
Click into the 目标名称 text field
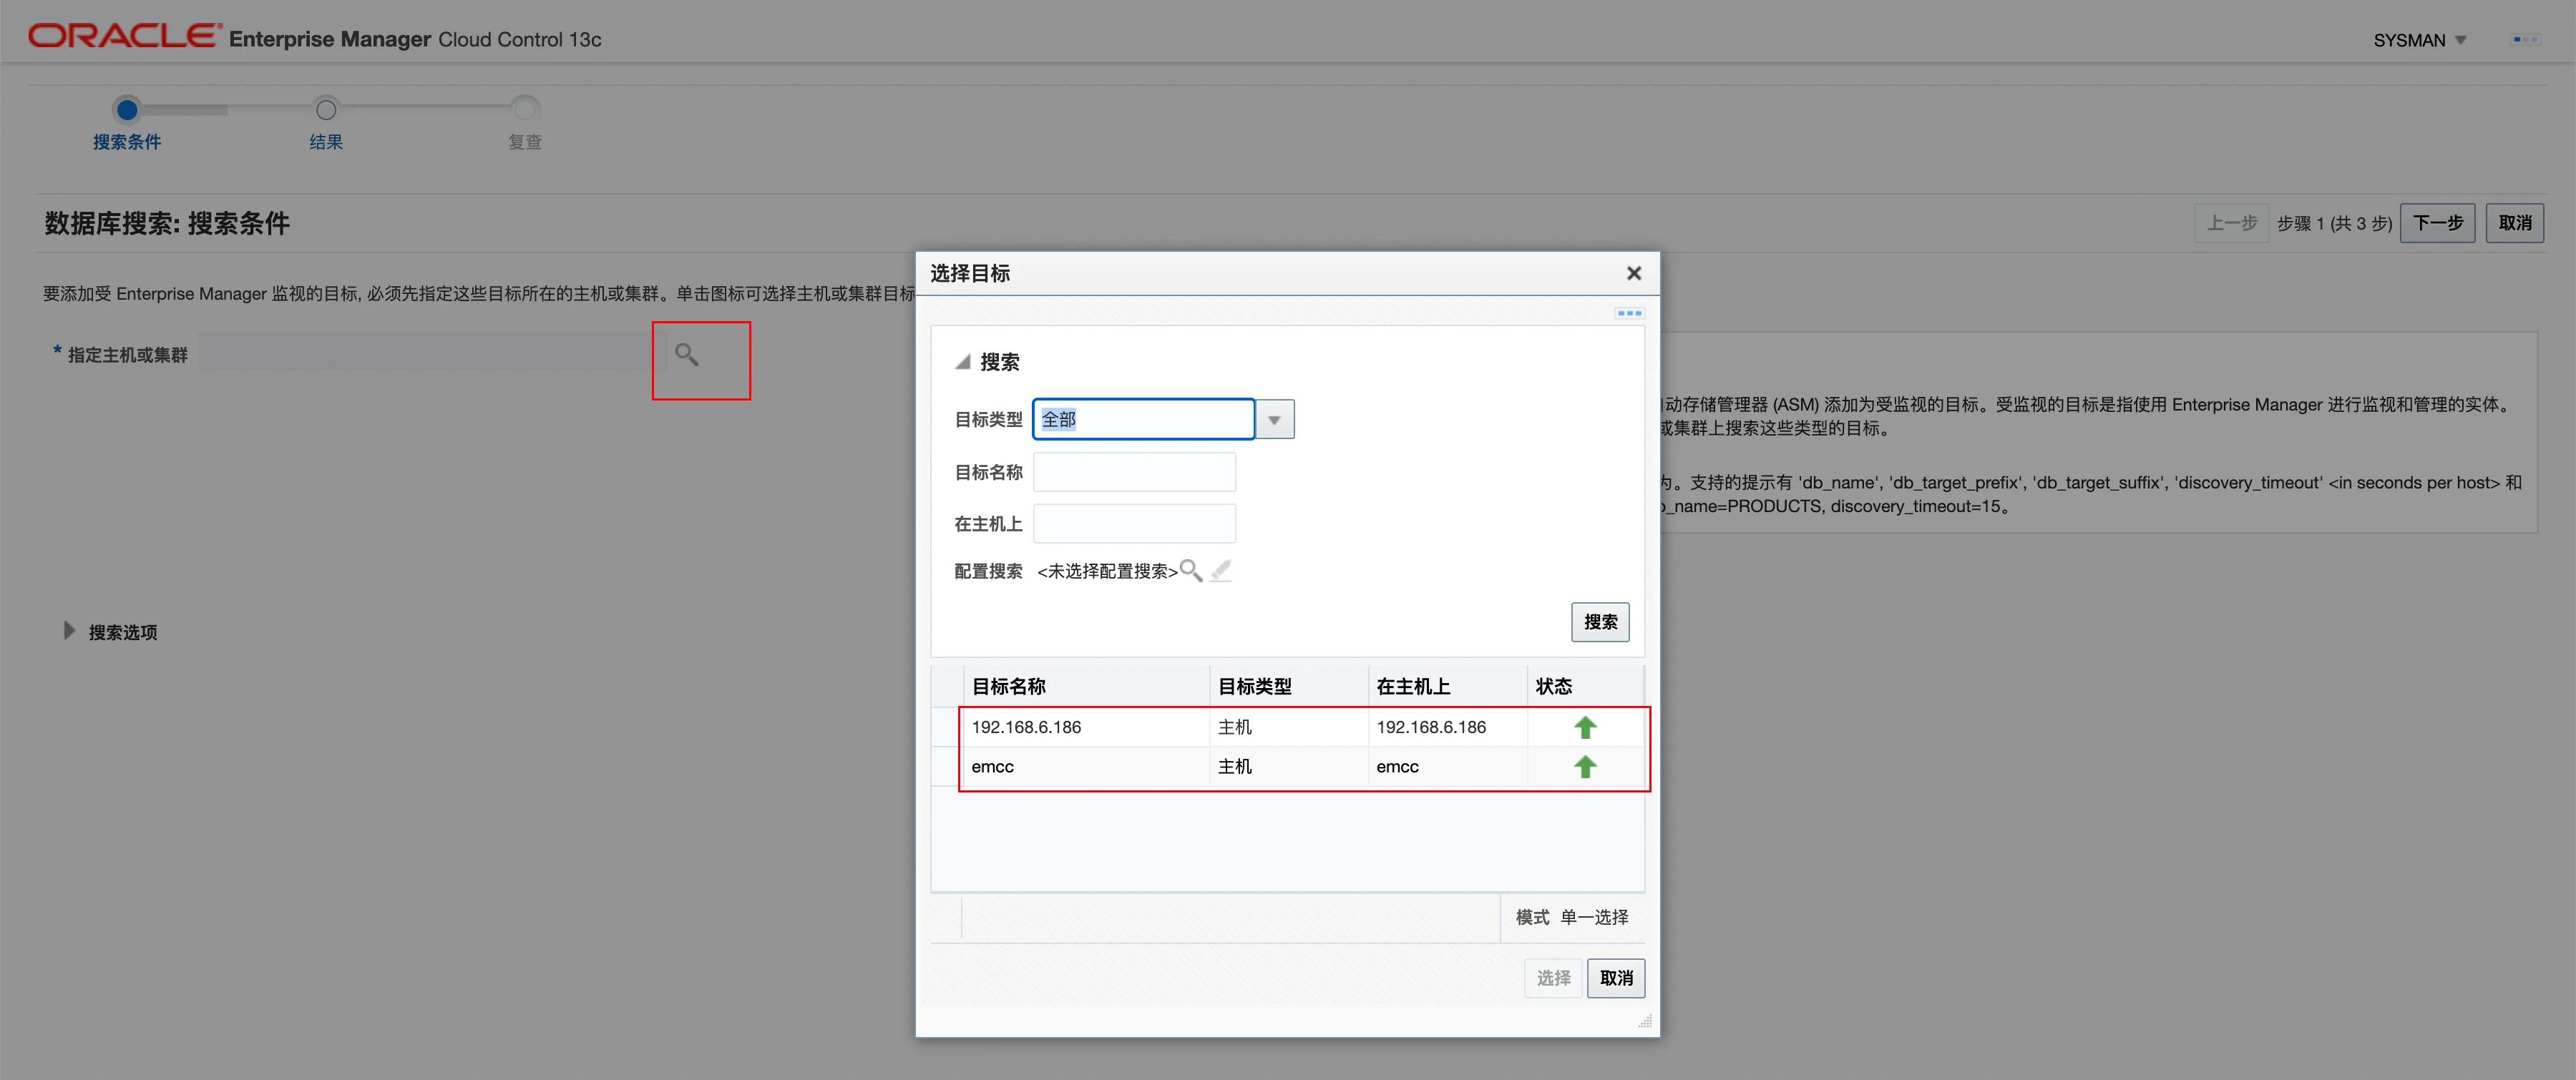(x=1134, y=472)
